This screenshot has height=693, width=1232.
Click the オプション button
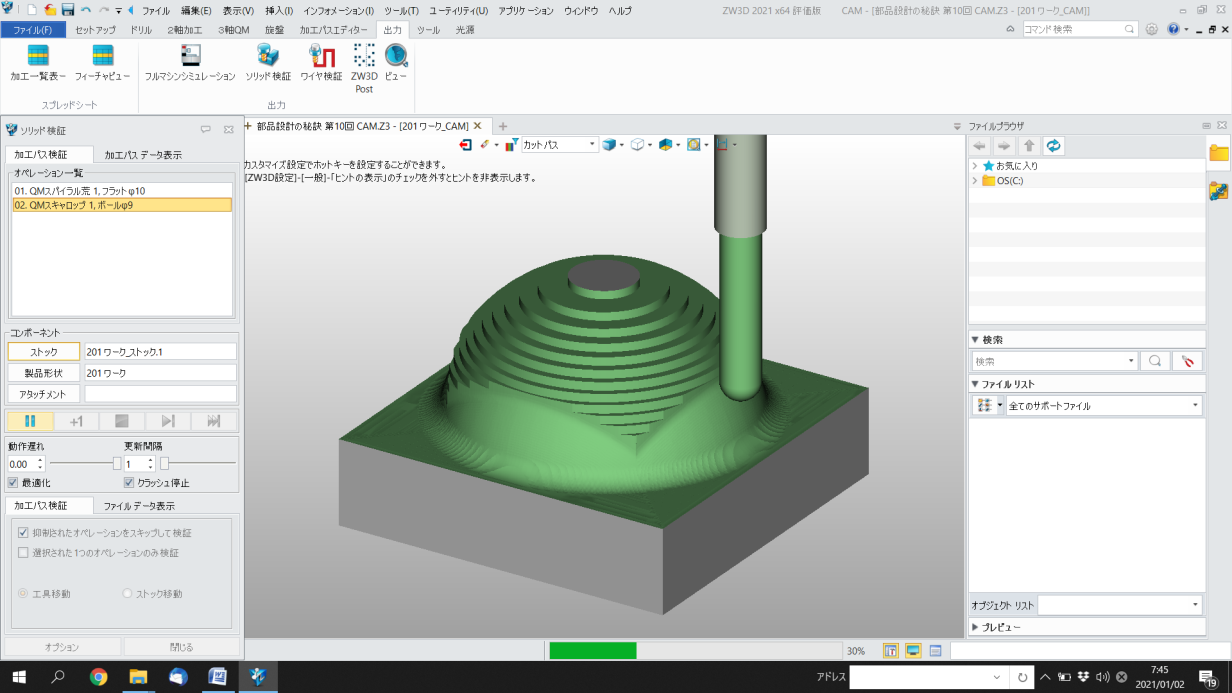tap(61, 647)
